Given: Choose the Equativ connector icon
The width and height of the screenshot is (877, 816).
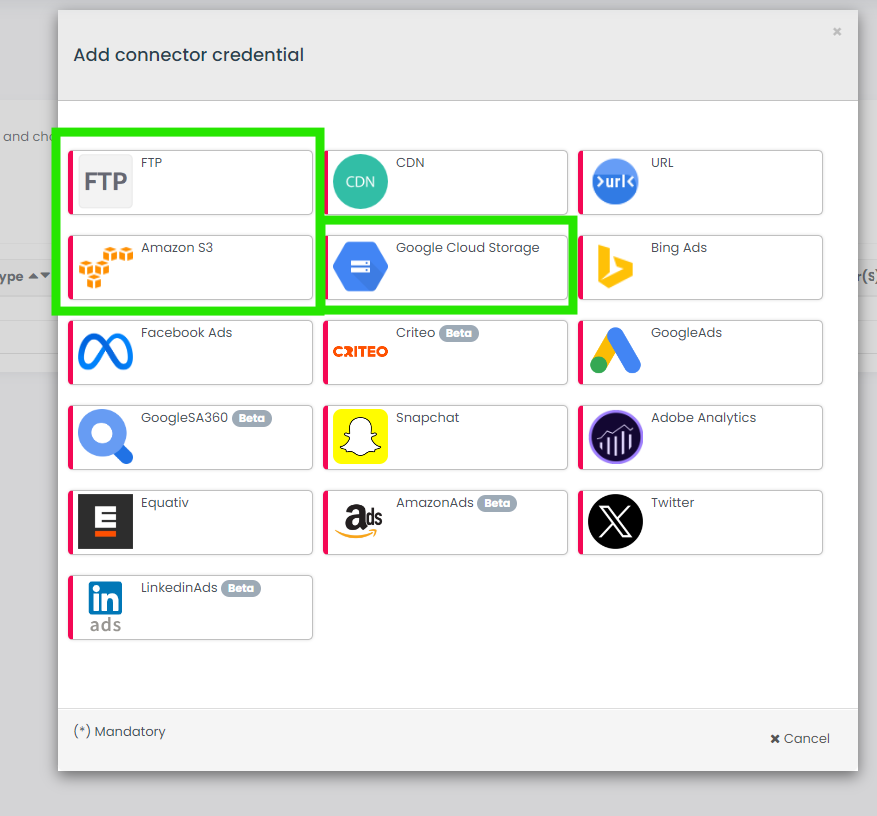Looking at the screenshot, I should (105, 522).
